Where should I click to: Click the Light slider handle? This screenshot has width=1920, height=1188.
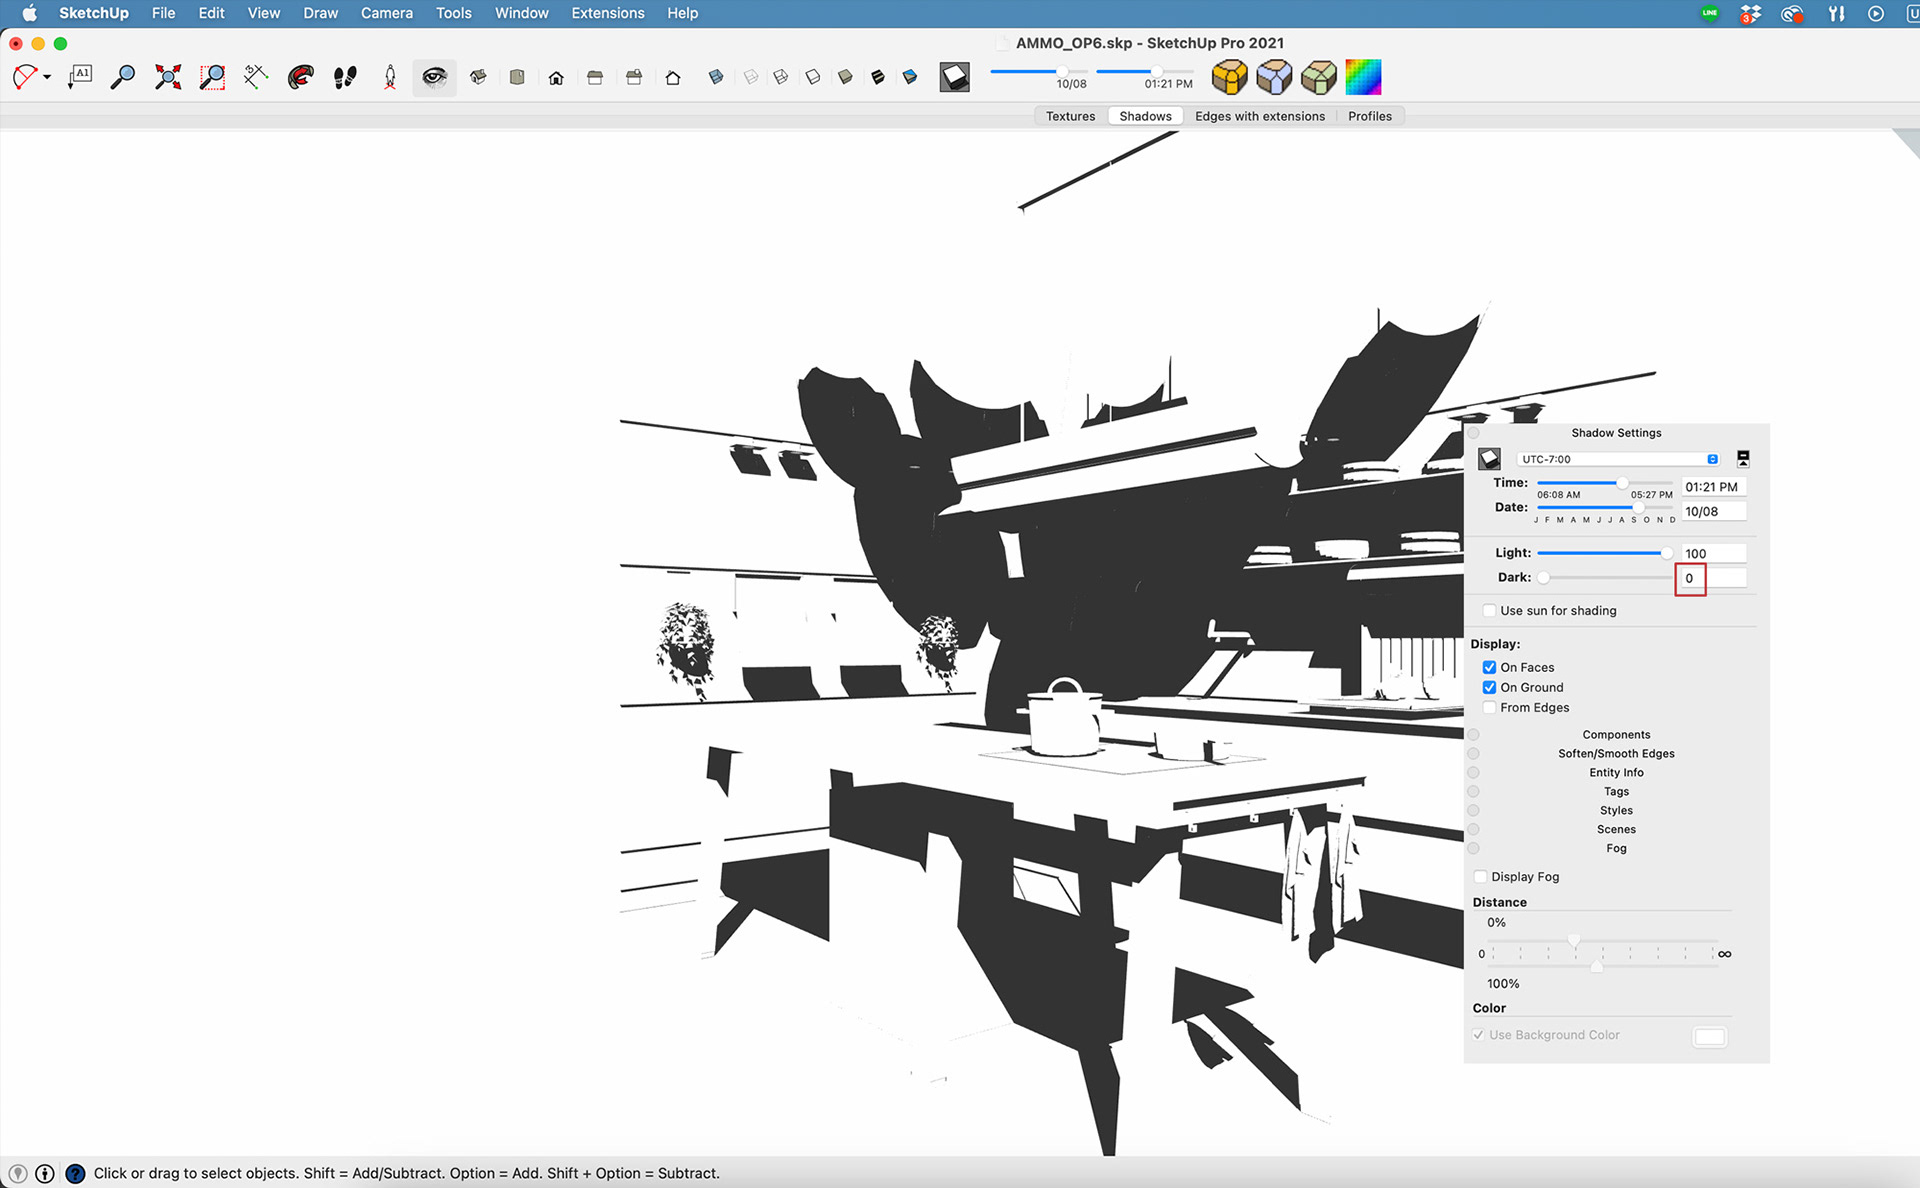[x=1666, y=553]
